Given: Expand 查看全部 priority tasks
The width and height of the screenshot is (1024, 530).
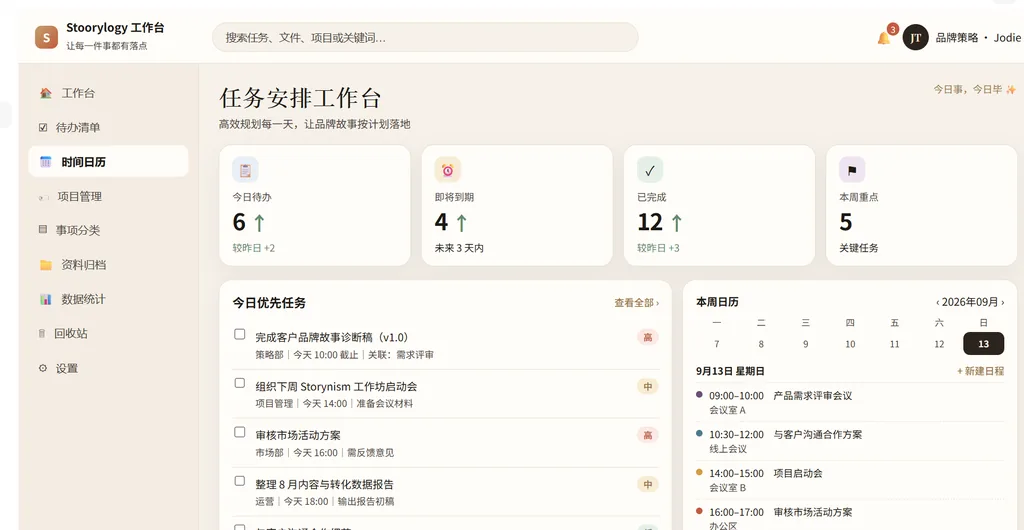Looking at the screenshot, I should [x=636, y=303].
